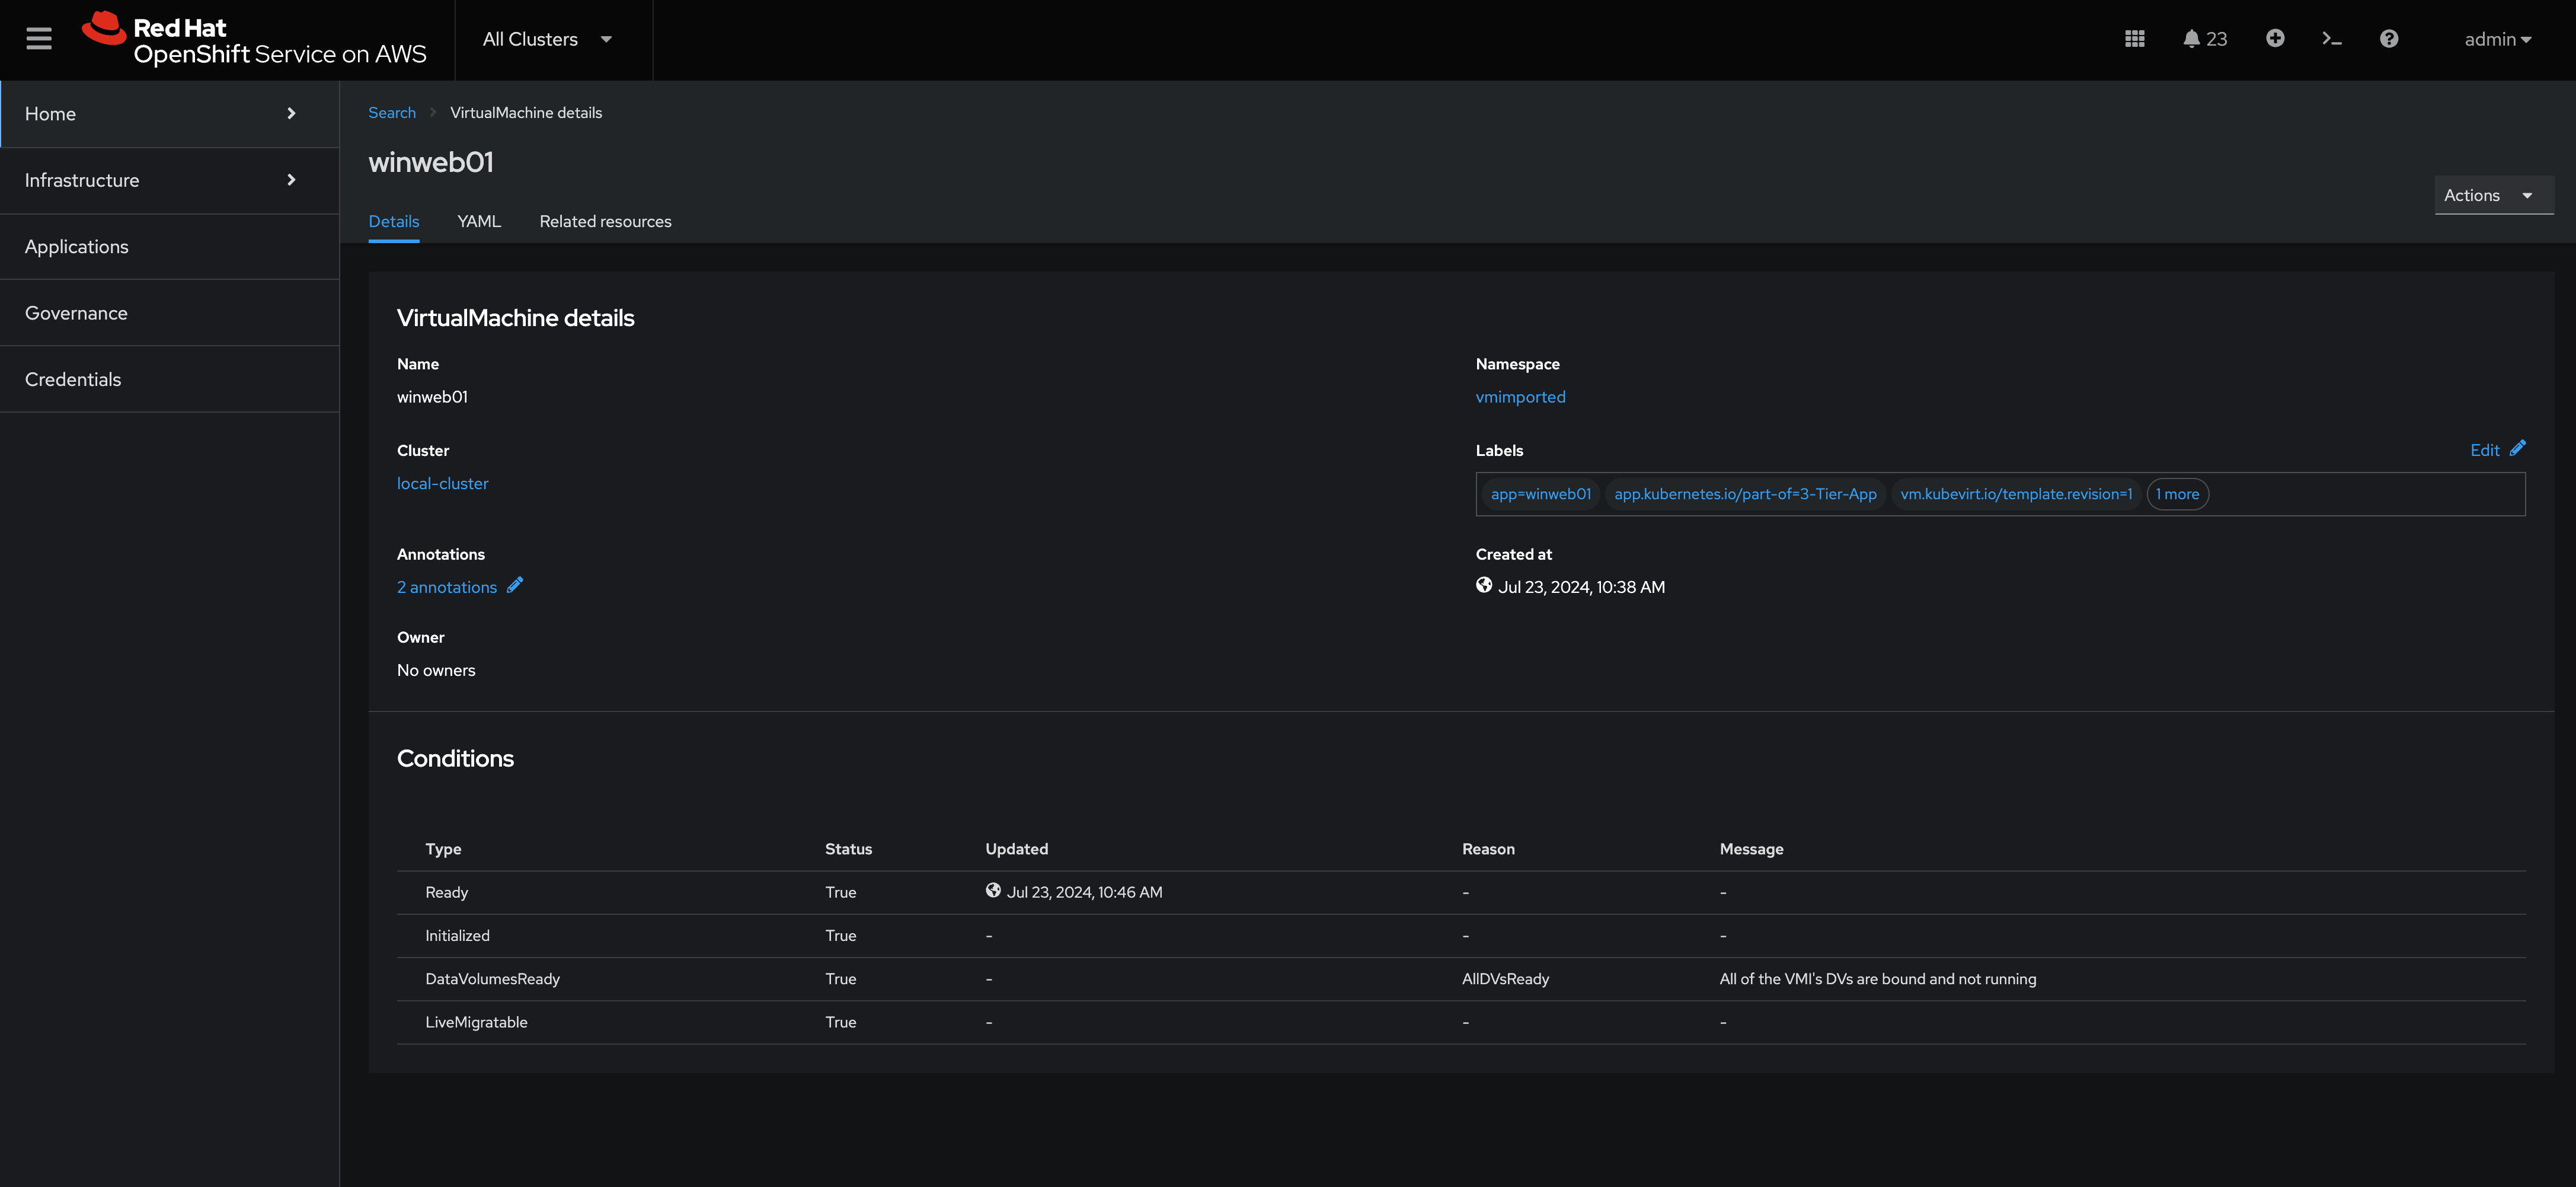The image size is (2576, 1187).
Task: Select the Ready condition row type
Action: tap(446, 892)
